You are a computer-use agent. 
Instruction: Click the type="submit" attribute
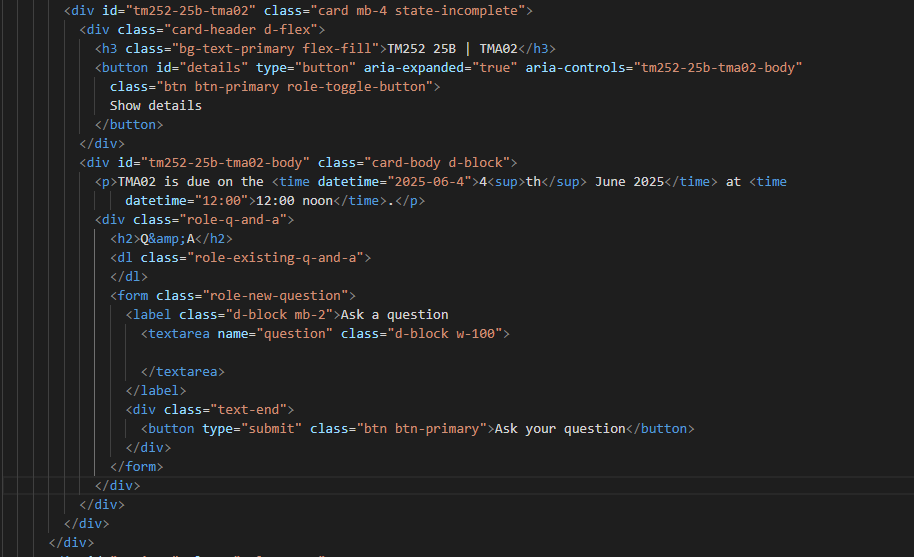pos(252,429)
